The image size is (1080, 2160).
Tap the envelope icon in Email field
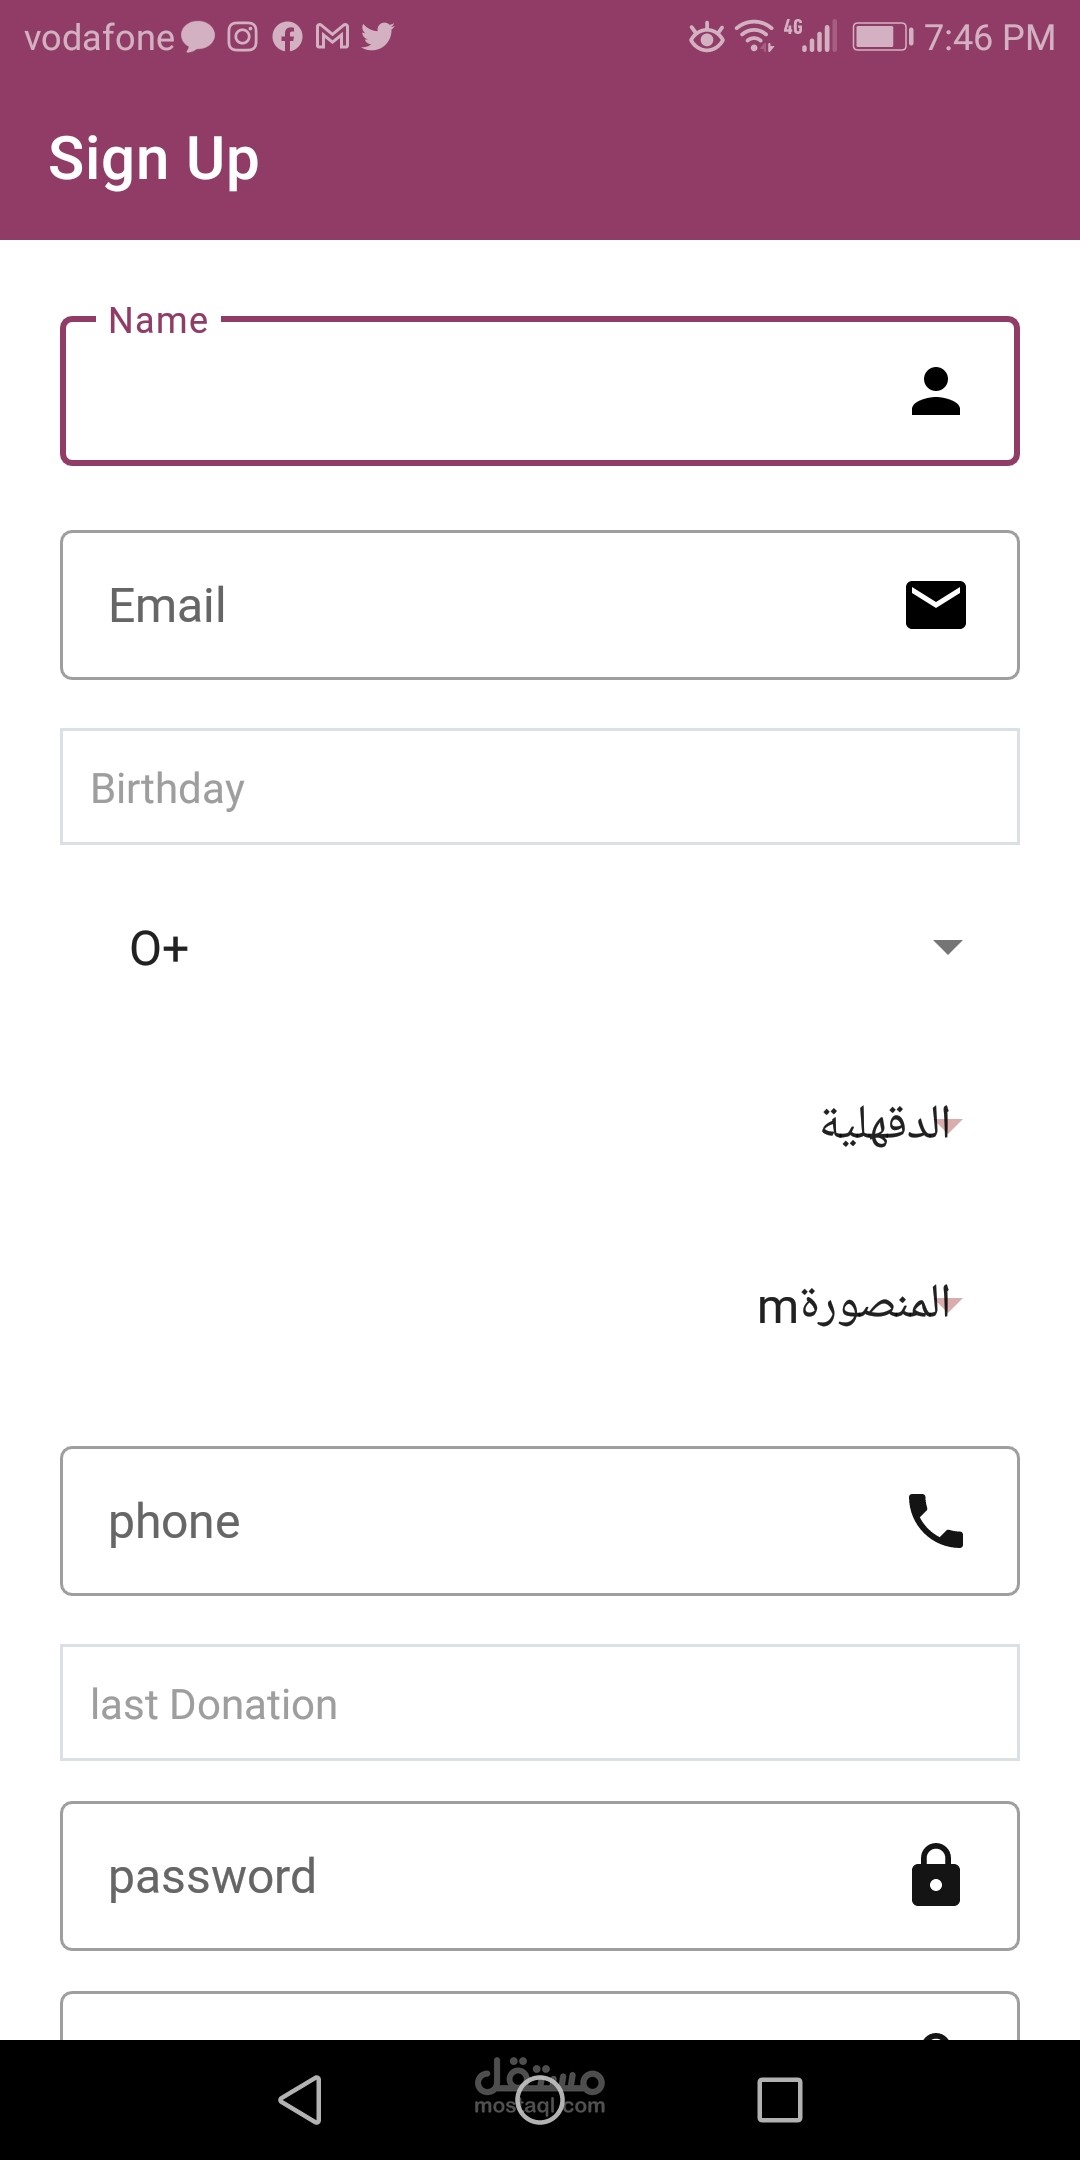click(935, 605)
